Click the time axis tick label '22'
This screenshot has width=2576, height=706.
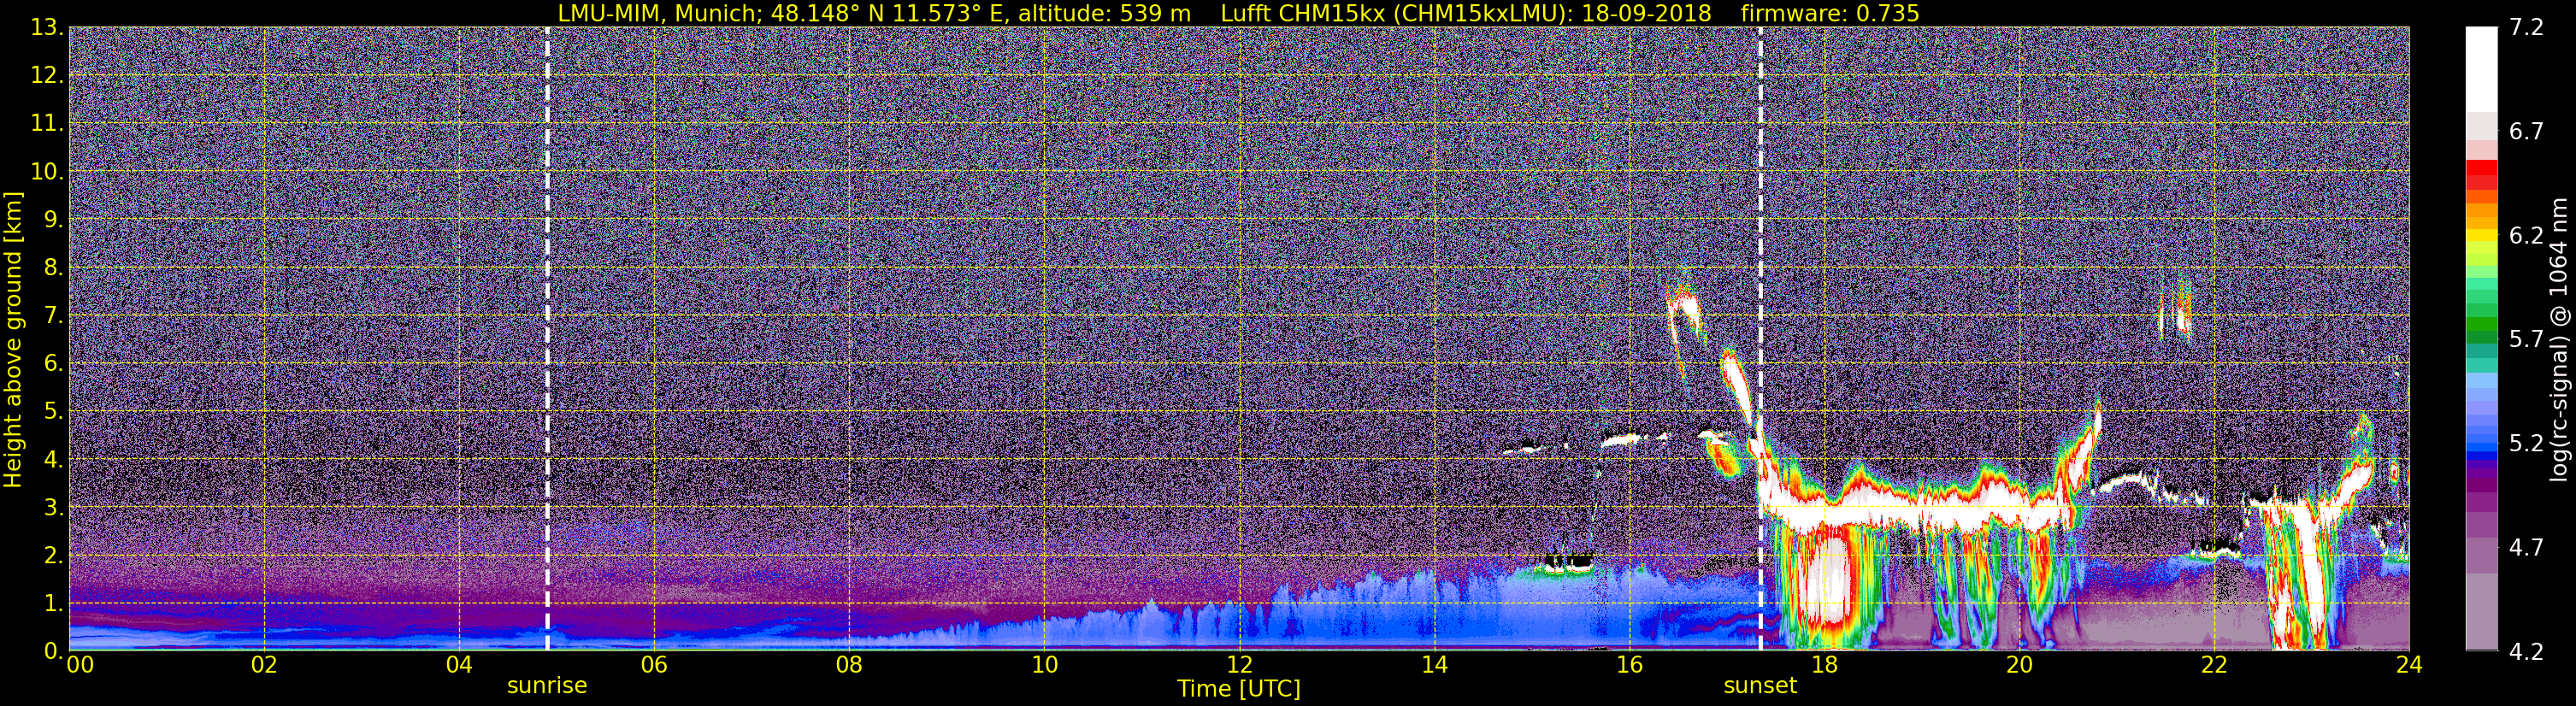(x=2214, y=665)
